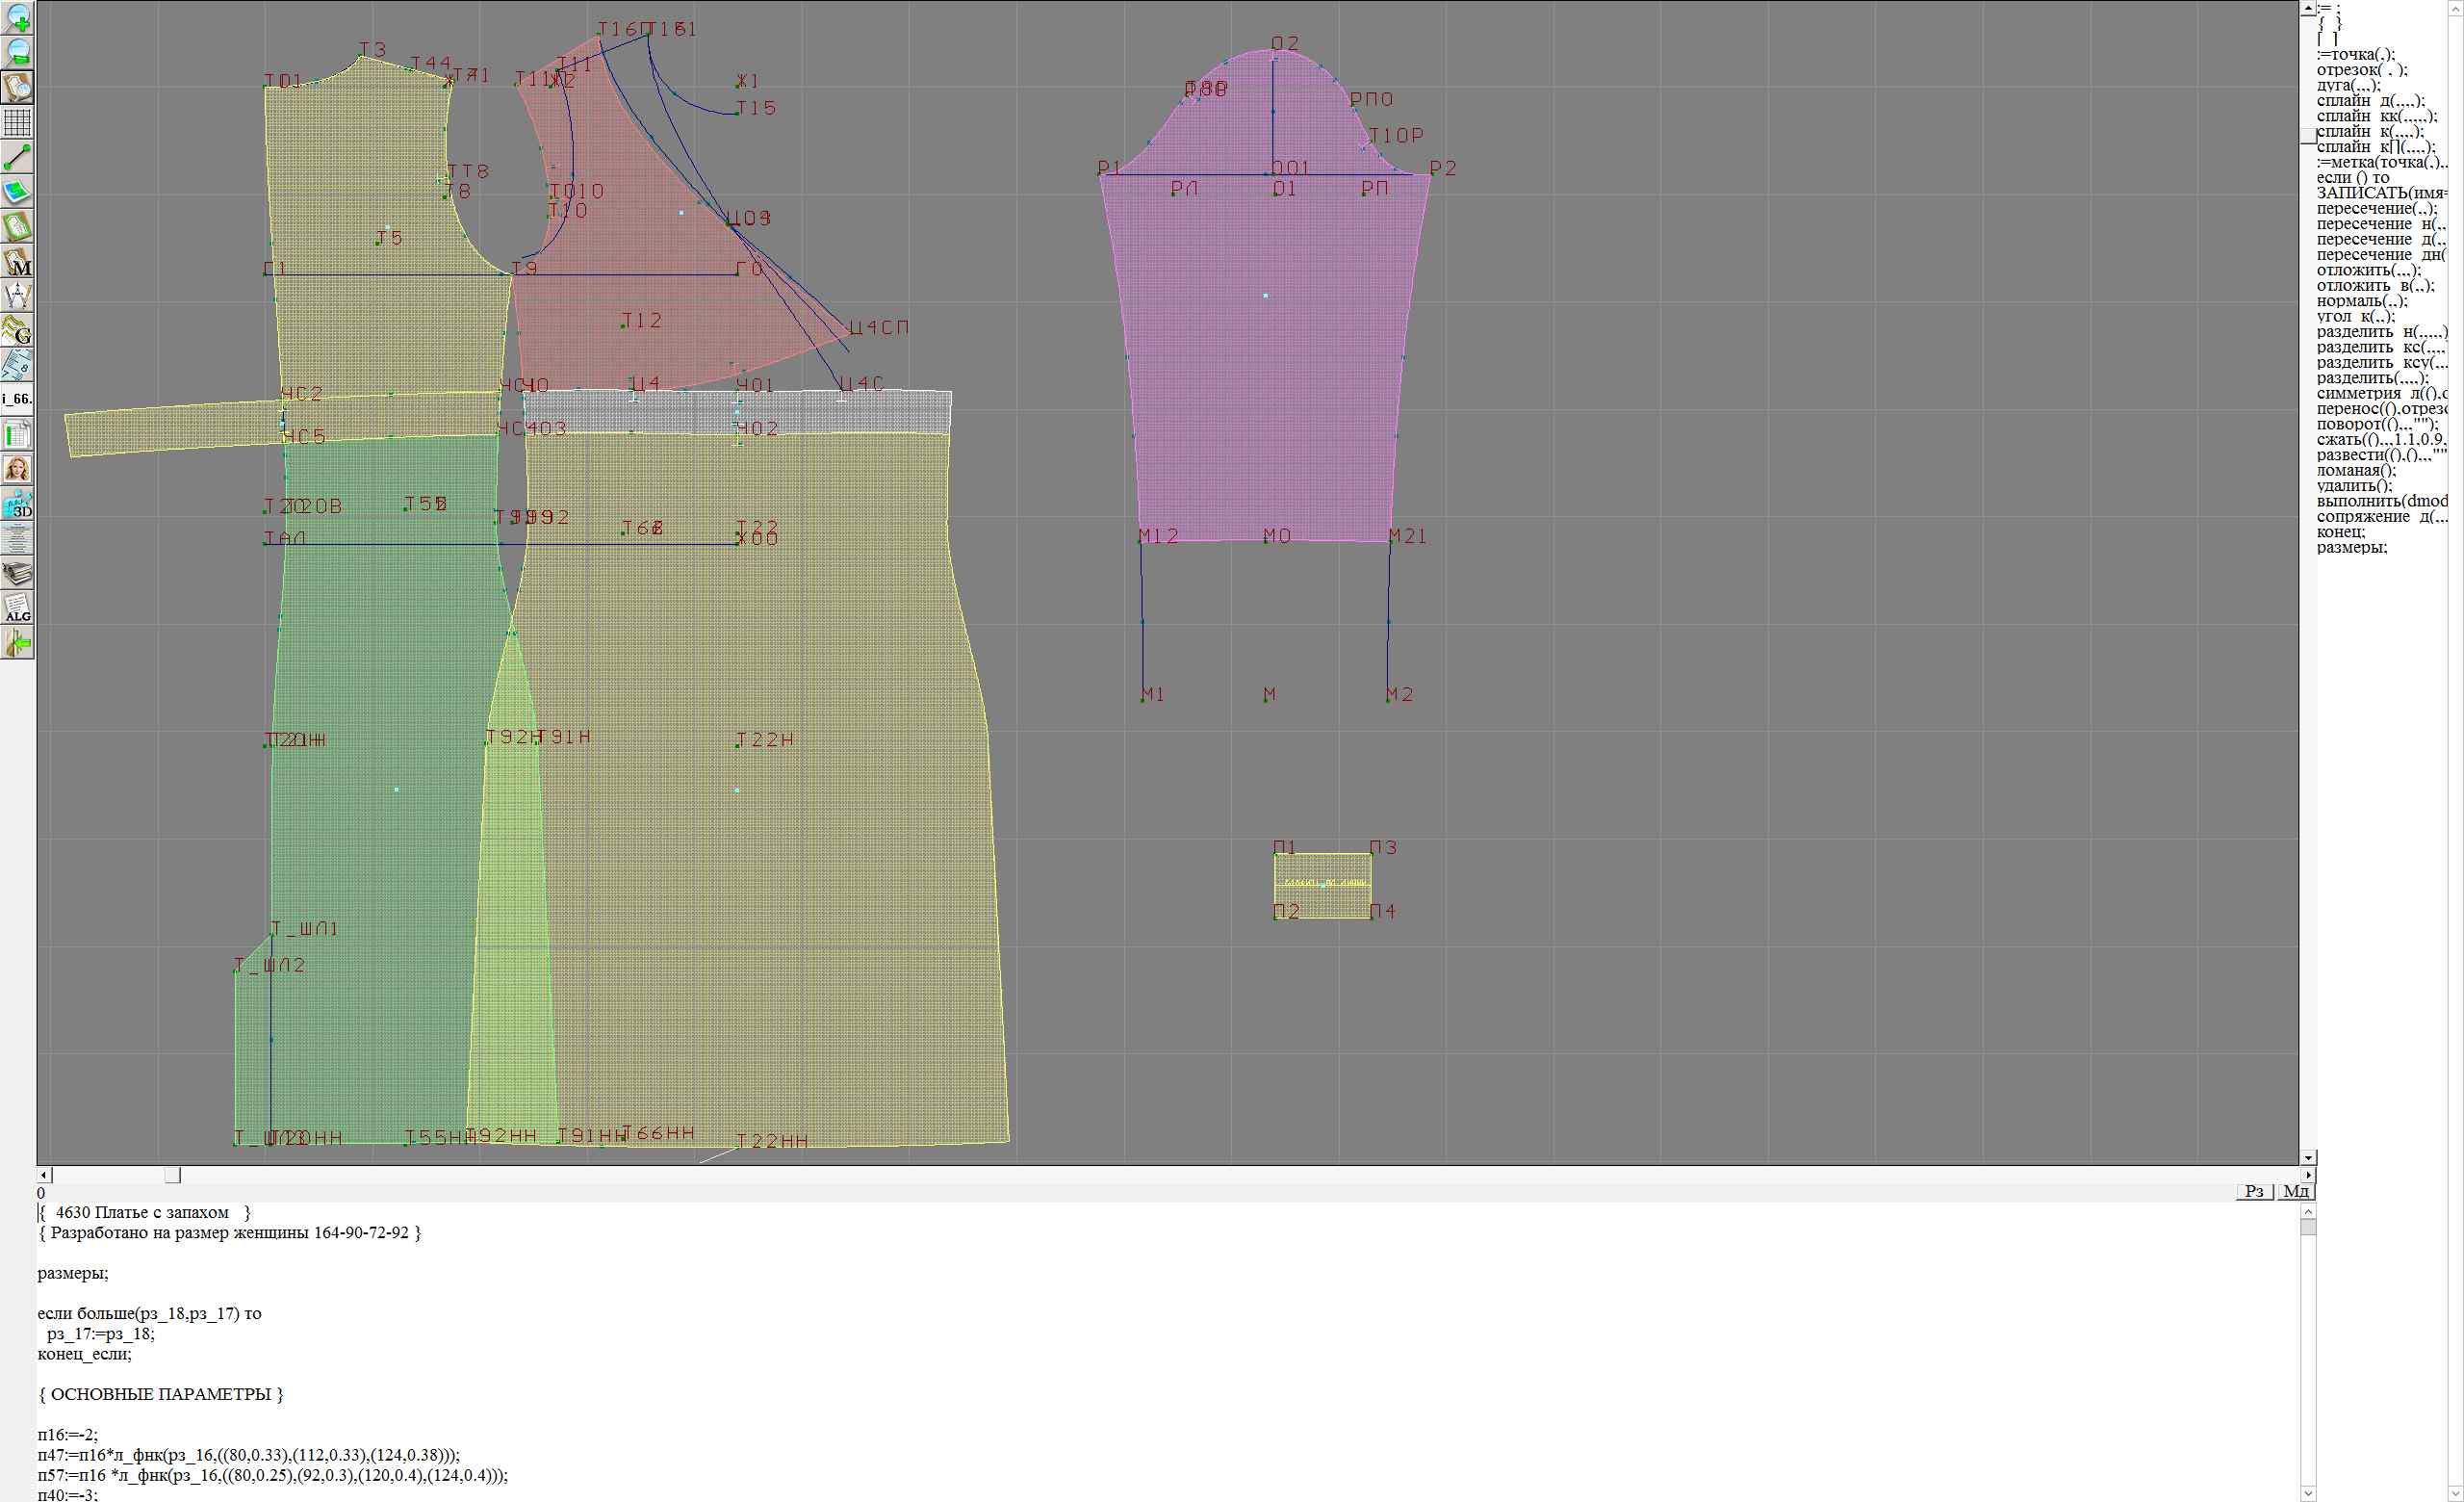2464x1502 pixels.
Task: Click in code line 'п16:=-2;'
Action: point(68,1434)
